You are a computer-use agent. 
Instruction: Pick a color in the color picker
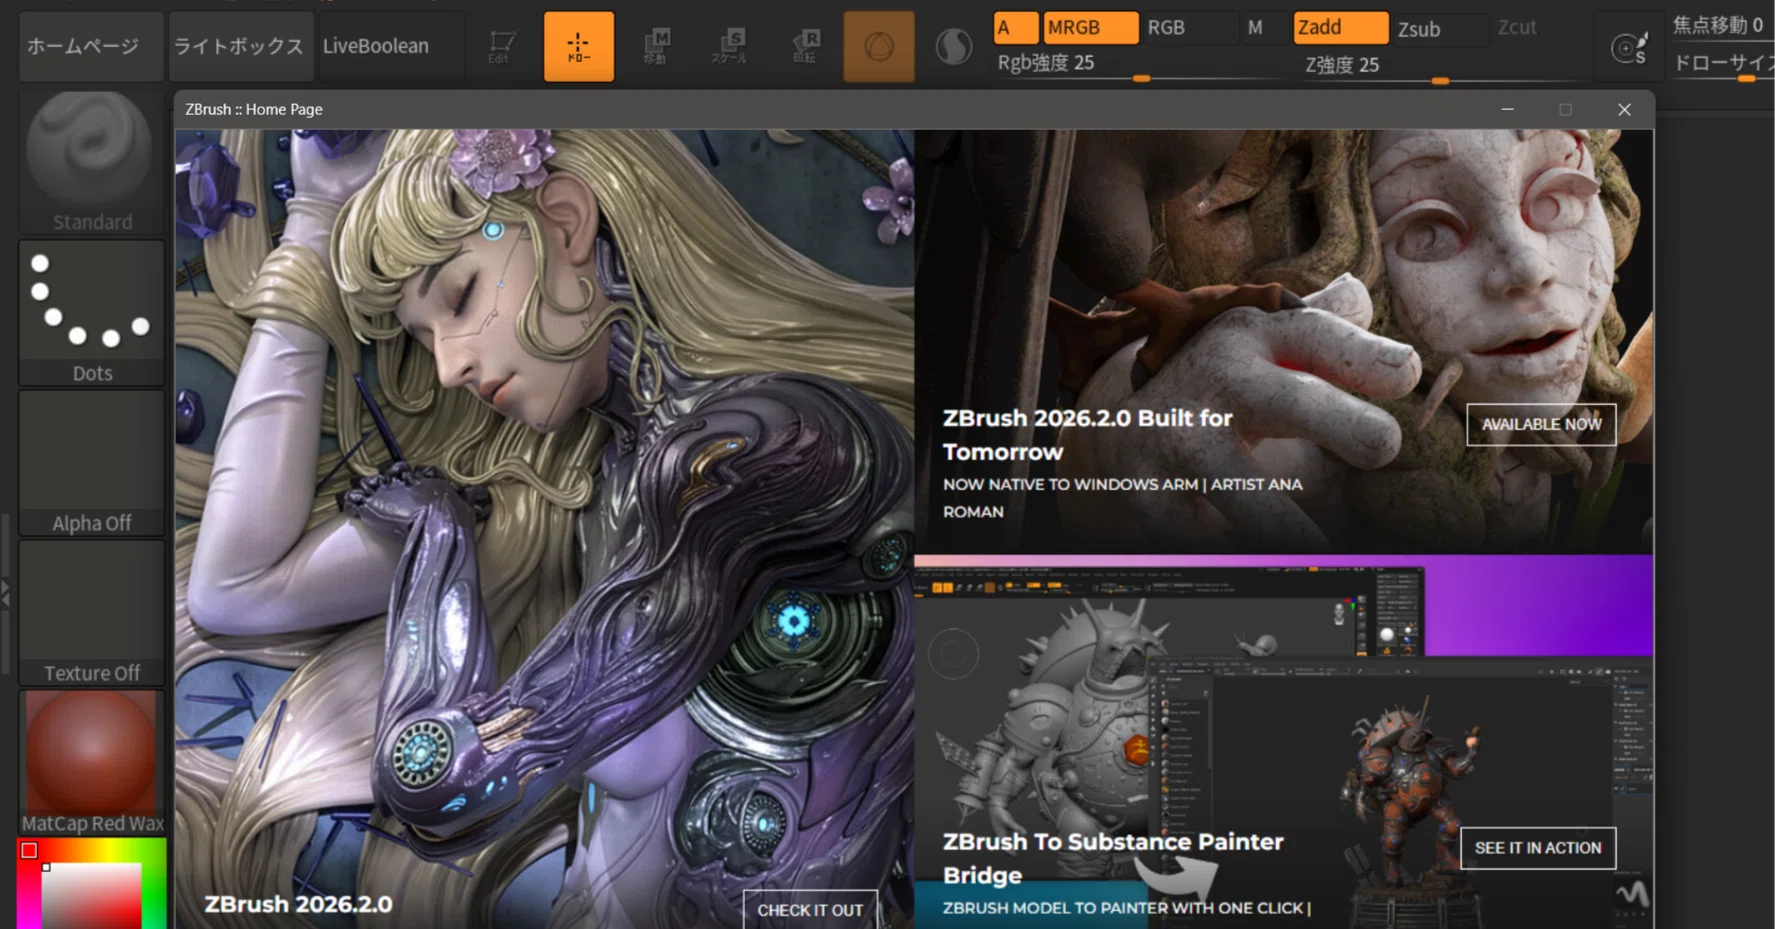(x=91, y=885)
